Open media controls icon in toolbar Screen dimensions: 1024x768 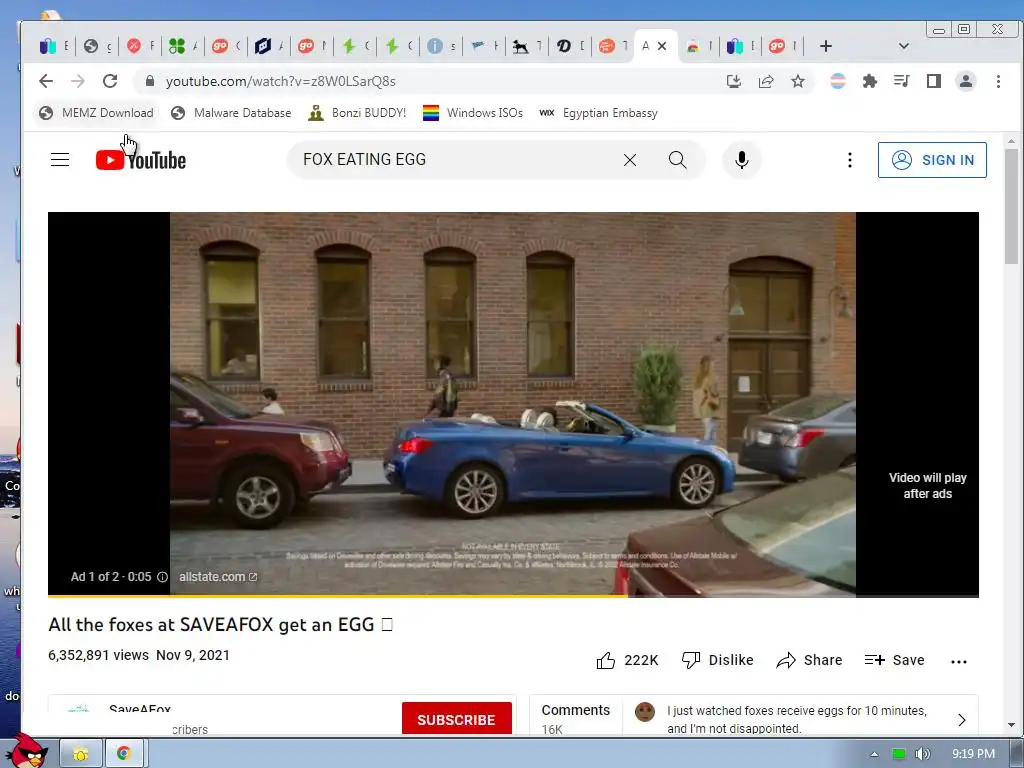point(901,81)
